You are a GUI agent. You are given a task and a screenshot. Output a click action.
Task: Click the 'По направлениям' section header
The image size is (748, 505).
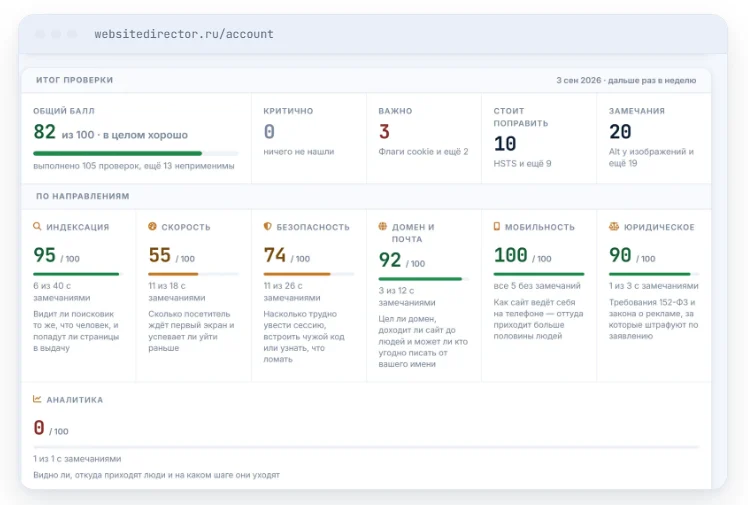pos(83,196)
